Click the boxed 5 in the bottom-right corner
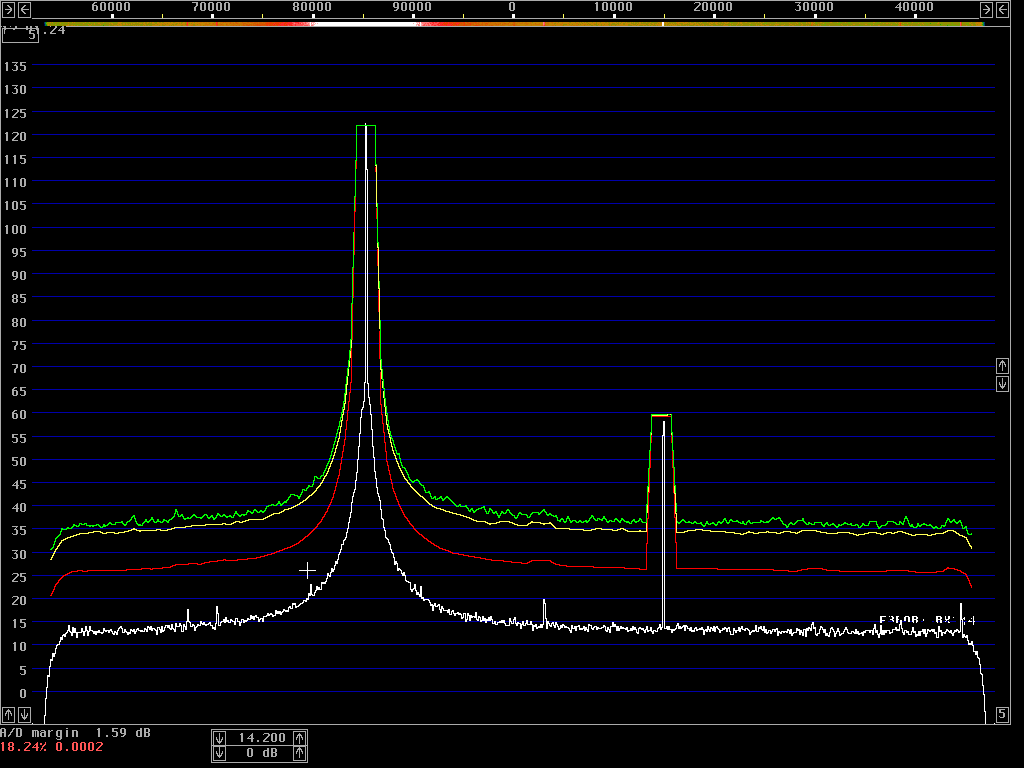The image size is (1024, 768). [1002, 714]
